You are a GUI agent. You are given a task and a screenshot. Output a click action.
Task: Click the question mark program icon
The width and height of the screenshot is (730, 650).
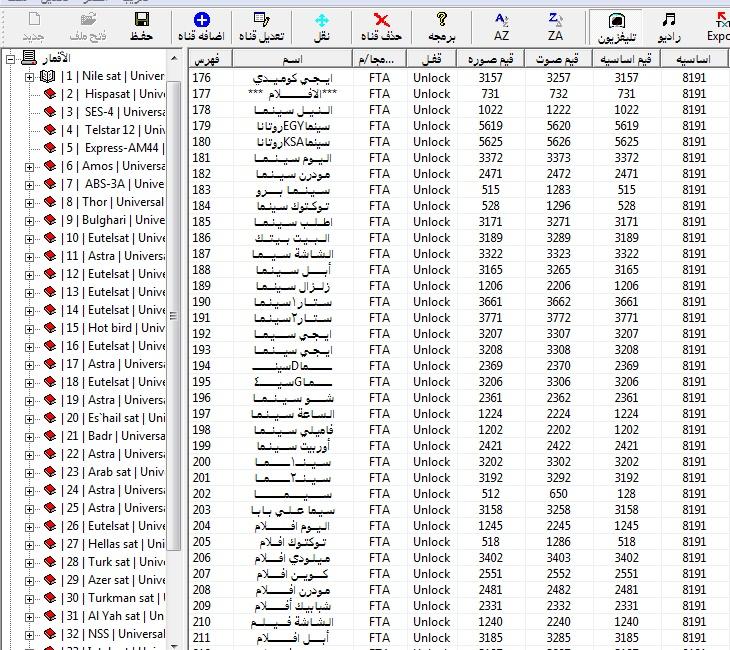442,20
